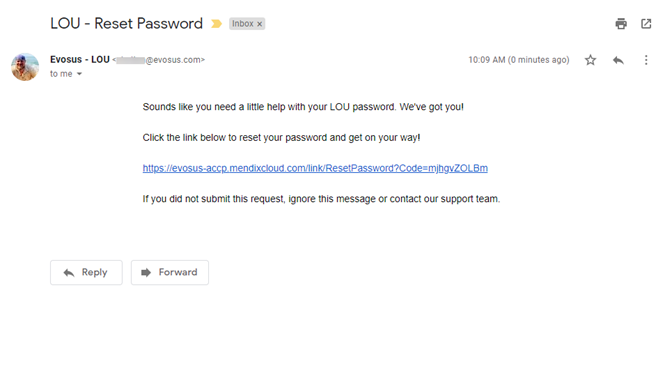This screenshot has height=366, width=672.
Task: Click the sender's @evosus.com email address
Action: click(159, 60)
